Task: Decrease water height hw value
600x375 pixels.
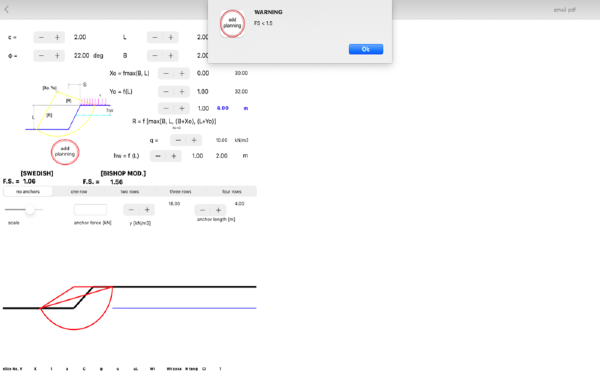Action: pos(158,156)
